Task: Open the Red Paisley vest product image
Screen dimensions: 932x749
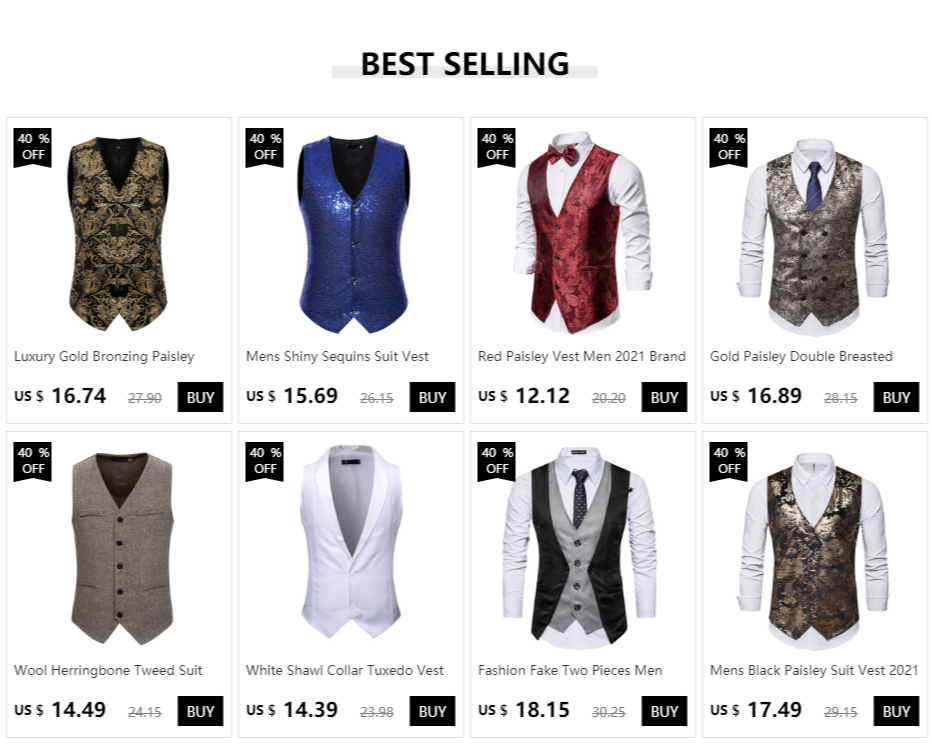Action: tap(582, 232)
